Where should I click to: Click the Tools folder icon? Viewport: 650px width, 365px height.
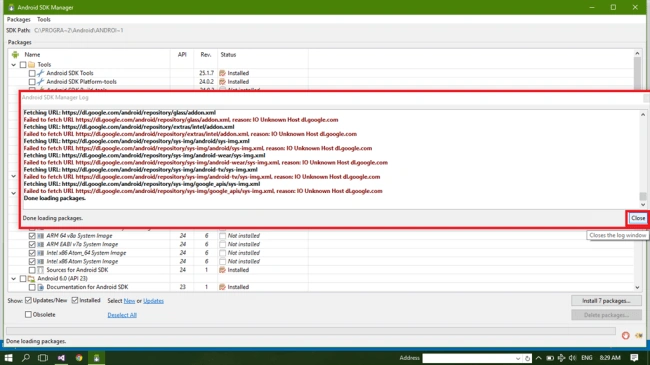point(32,65)
